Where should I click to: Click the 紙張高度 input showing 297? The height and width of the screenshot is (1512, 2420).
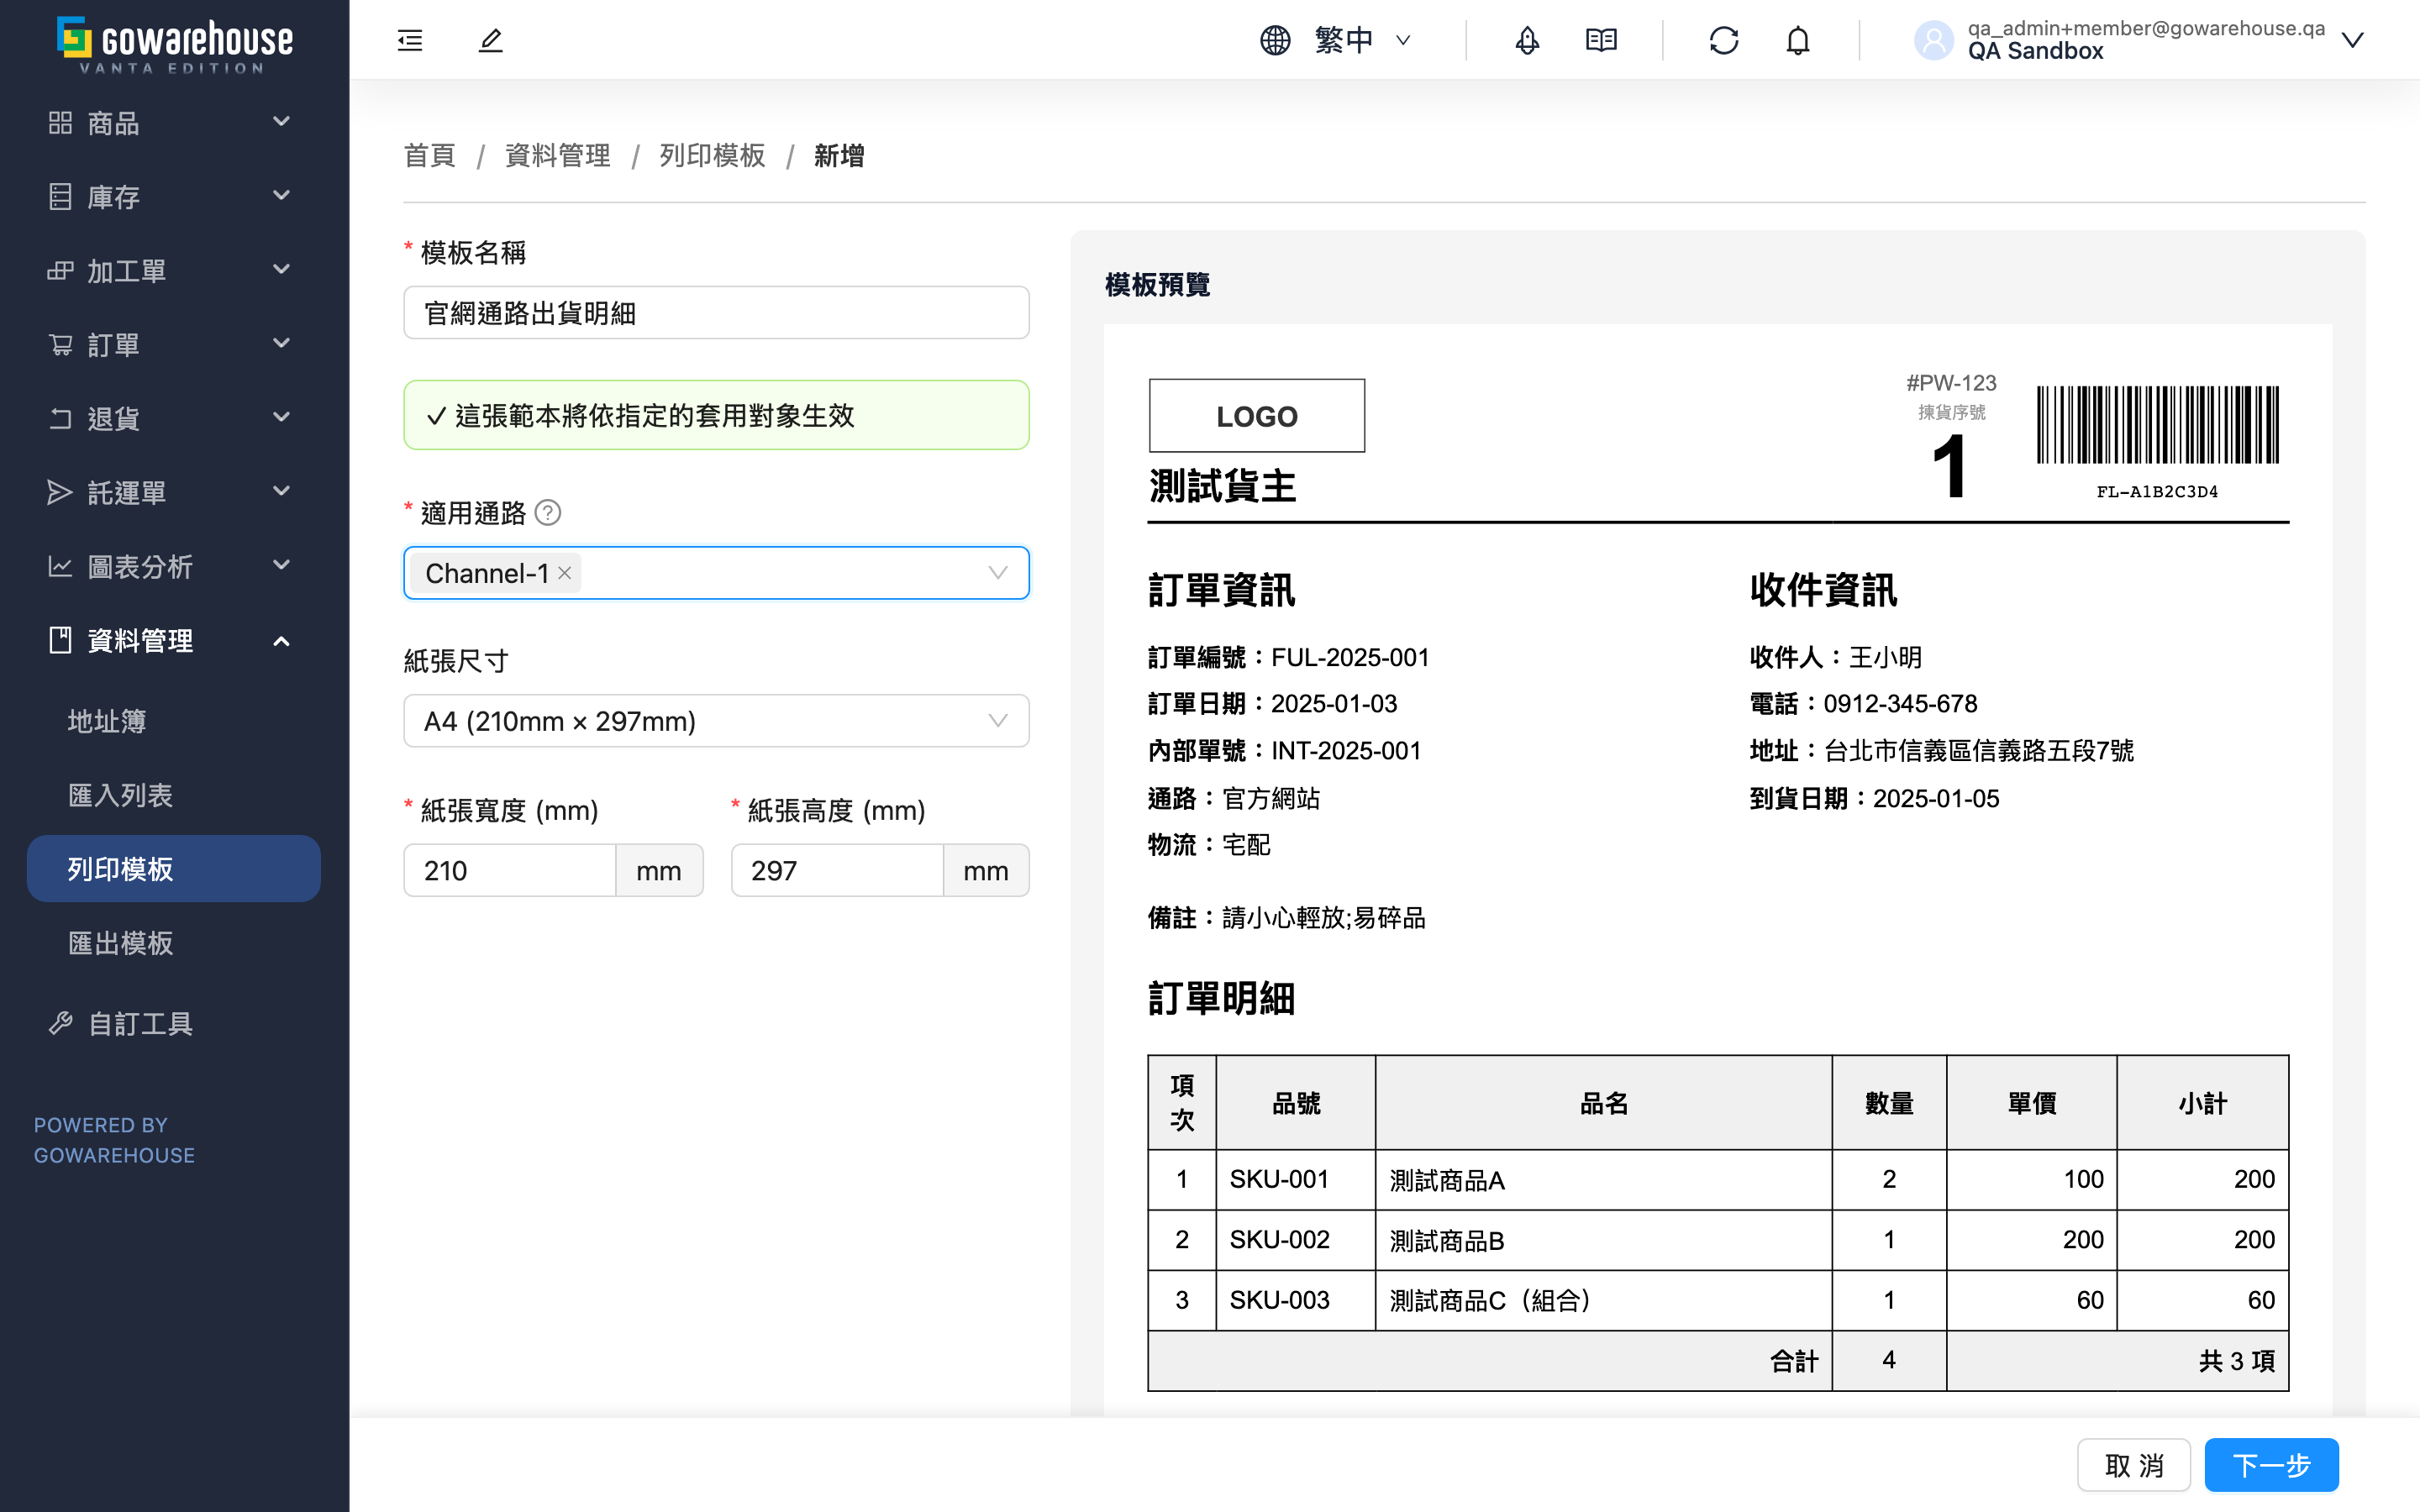[837, 870]
